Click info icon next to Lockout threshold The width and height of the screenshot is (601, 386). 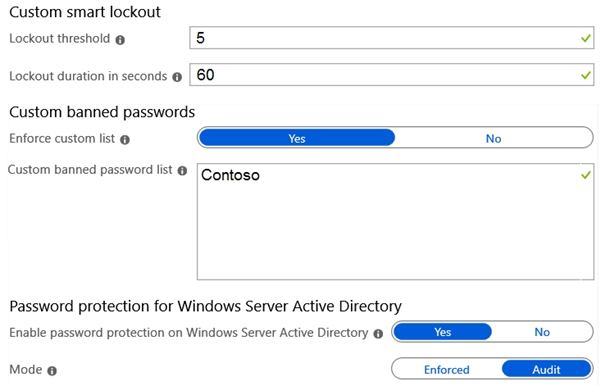[120, 40]
